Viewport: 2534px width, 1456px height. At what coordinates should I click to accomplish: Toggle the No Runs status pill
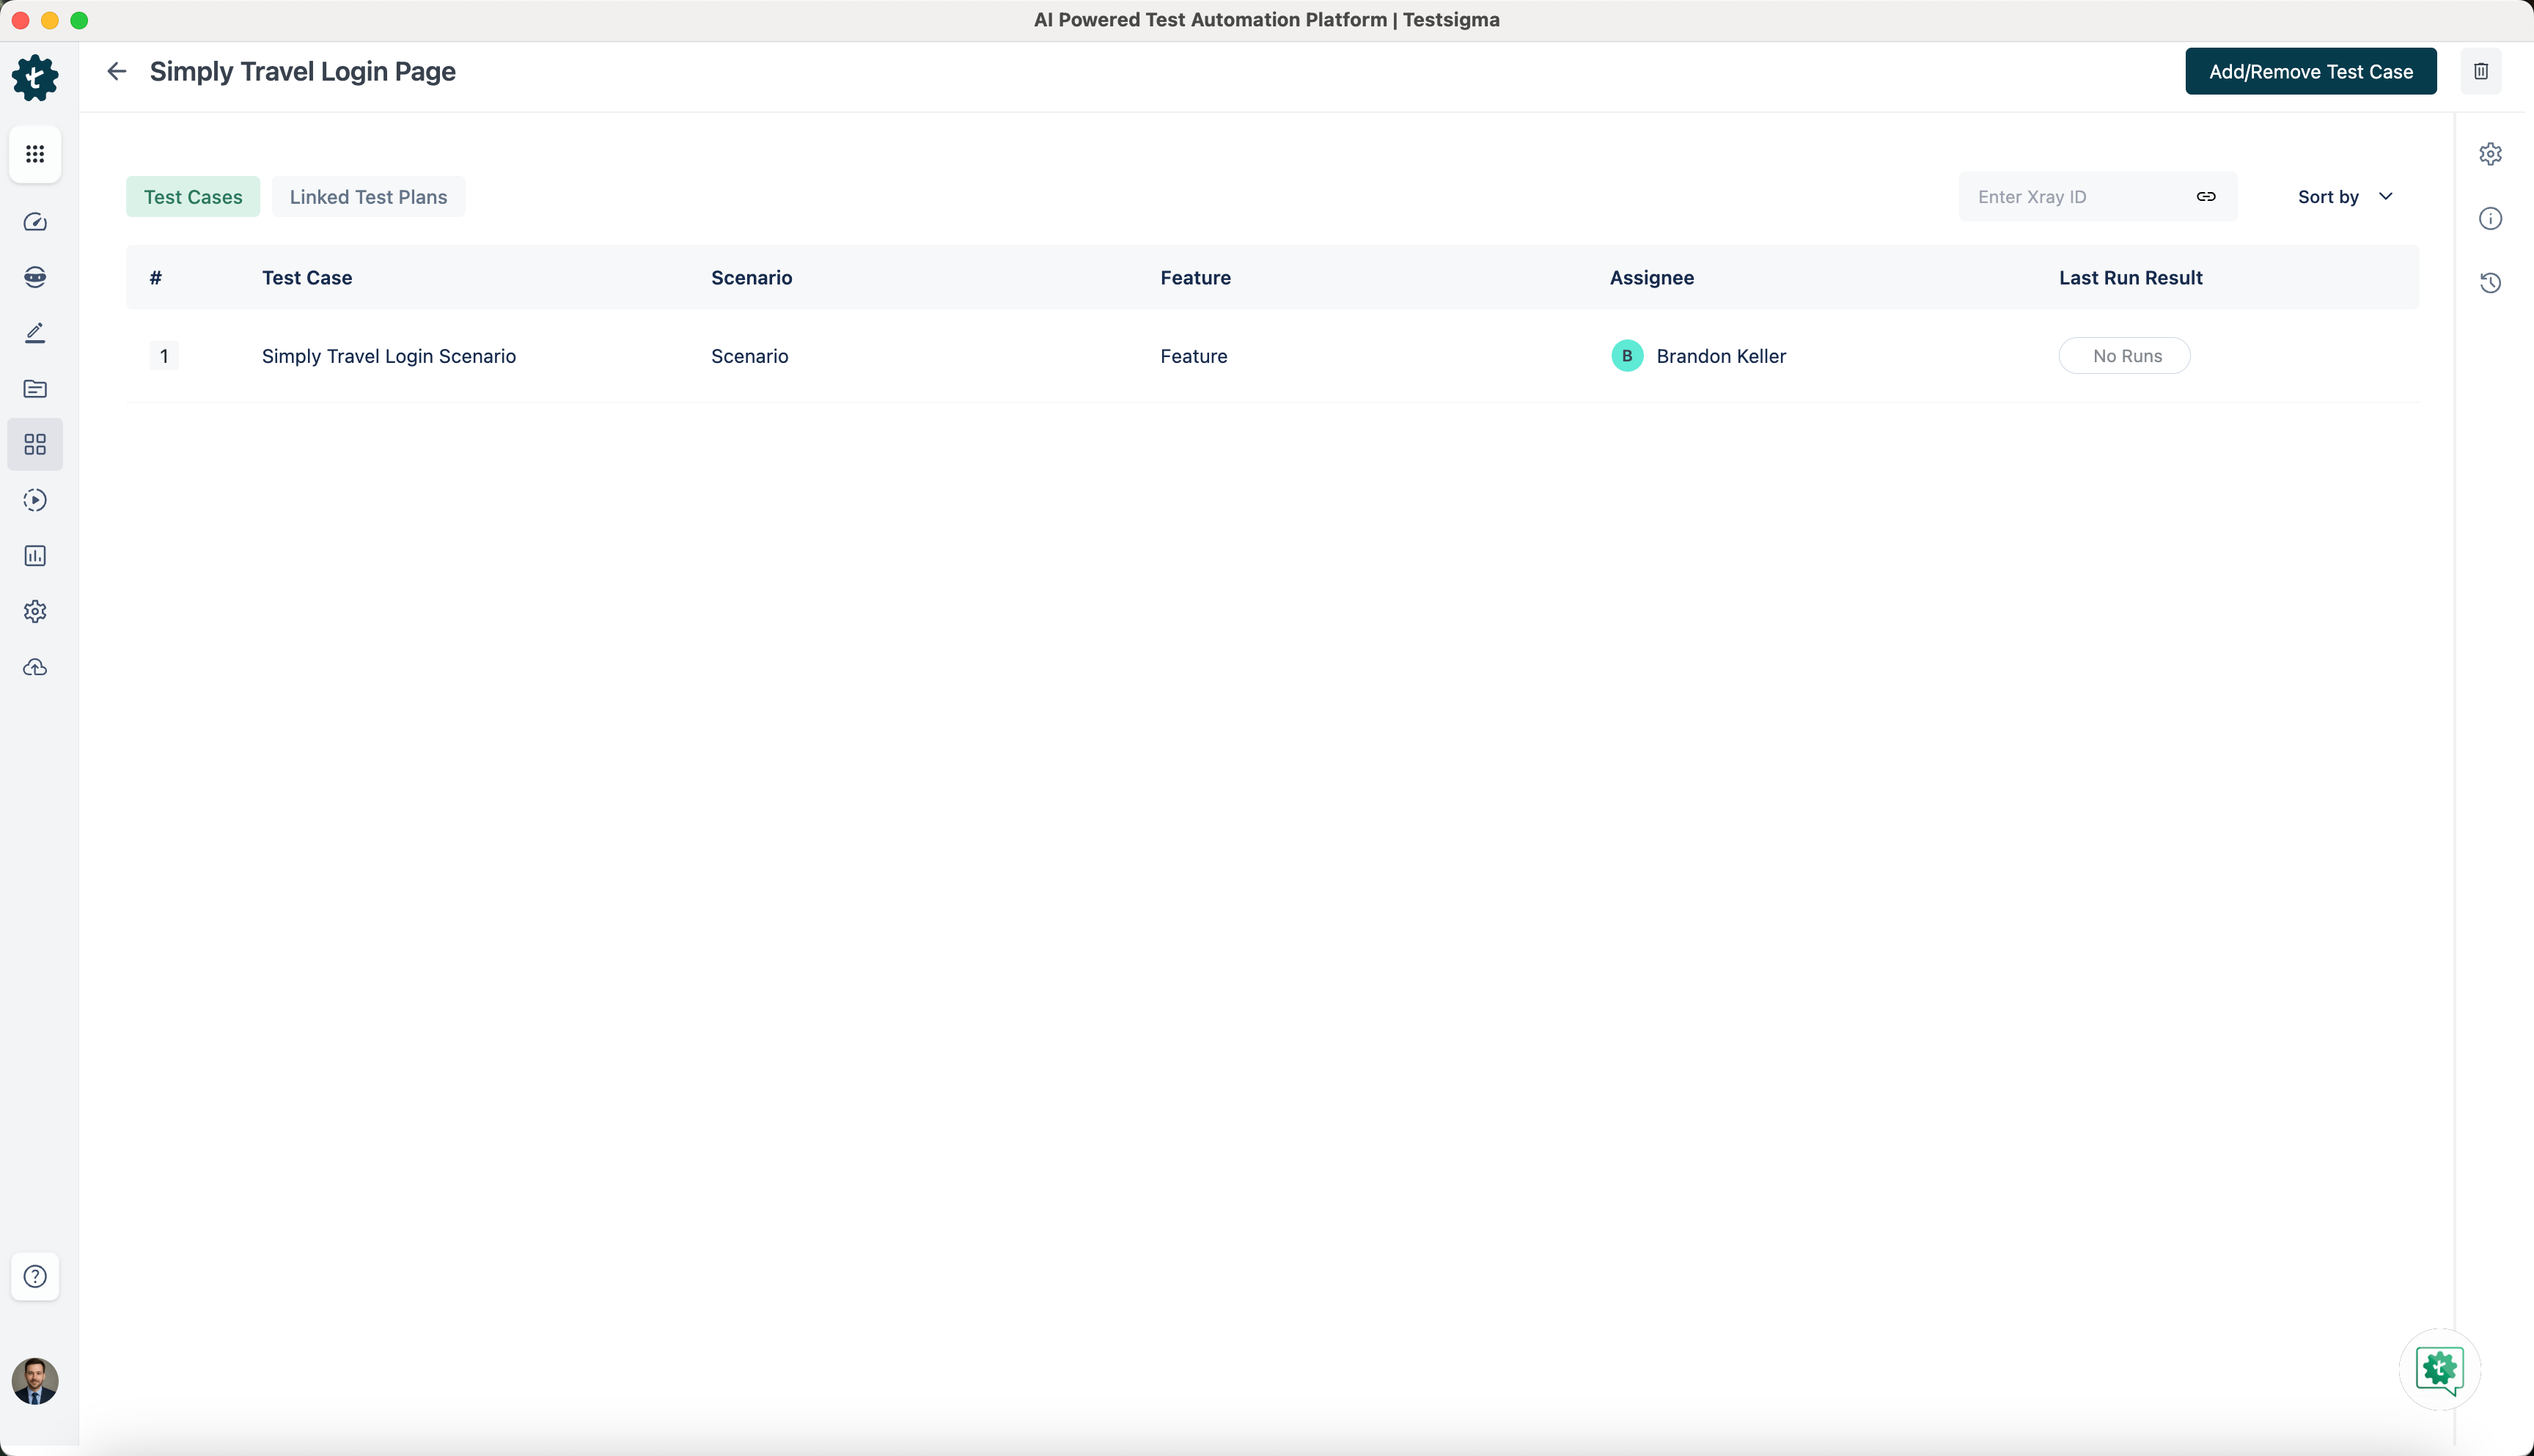2124,355
